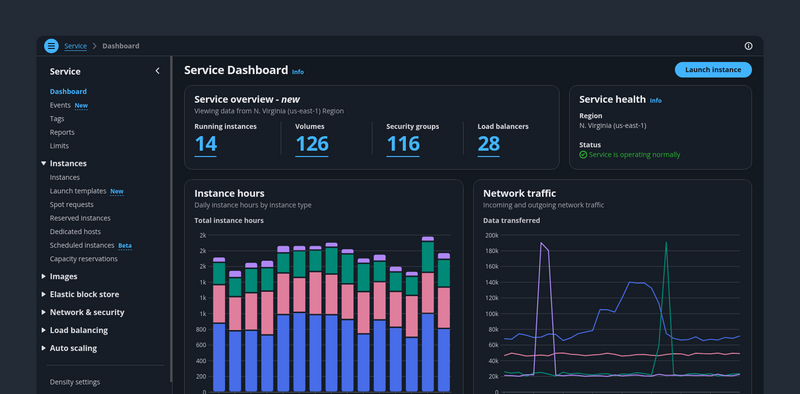The image size is (800, 394).
Task: Click the info circle icon top right
Action: [748, 46]
